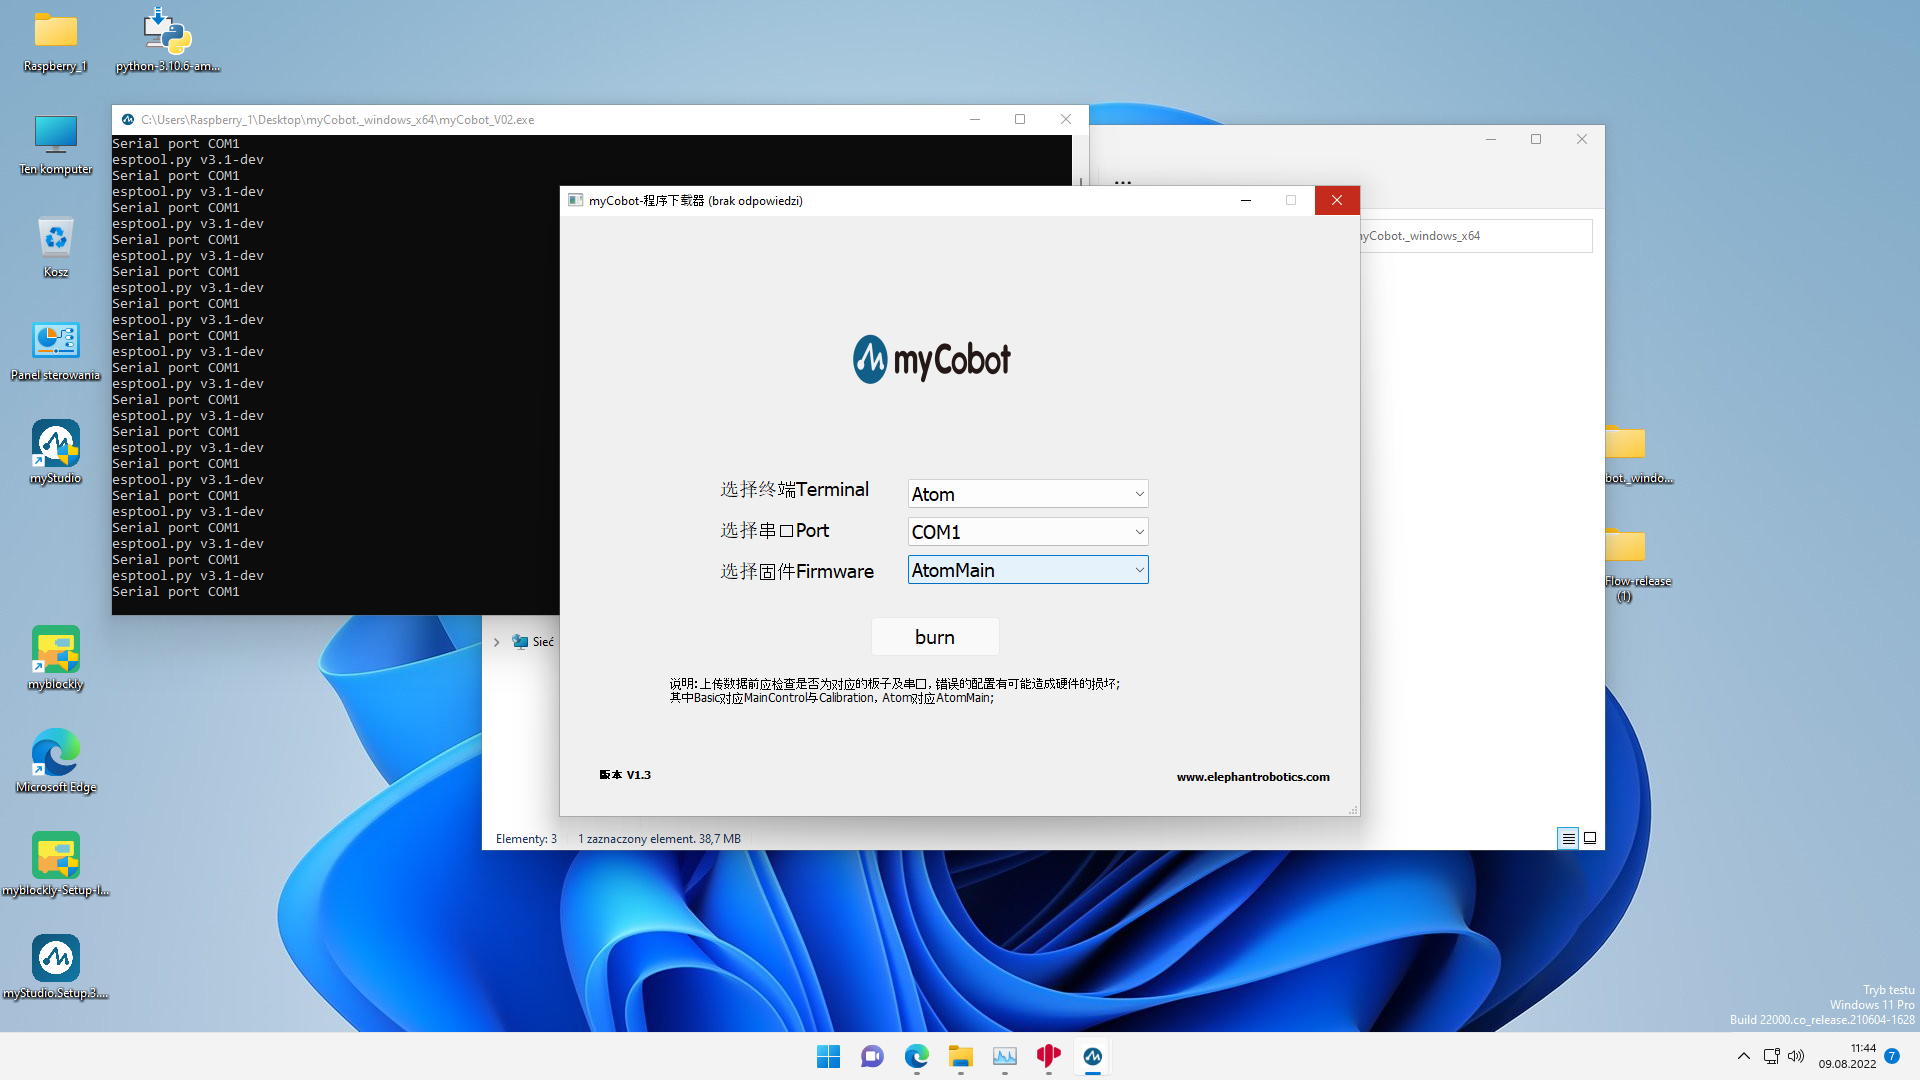The height and width of the screenshot is (1080, 1920).
Task: Select the Flow-release (1) folder icon
Action: [1638, 563]
